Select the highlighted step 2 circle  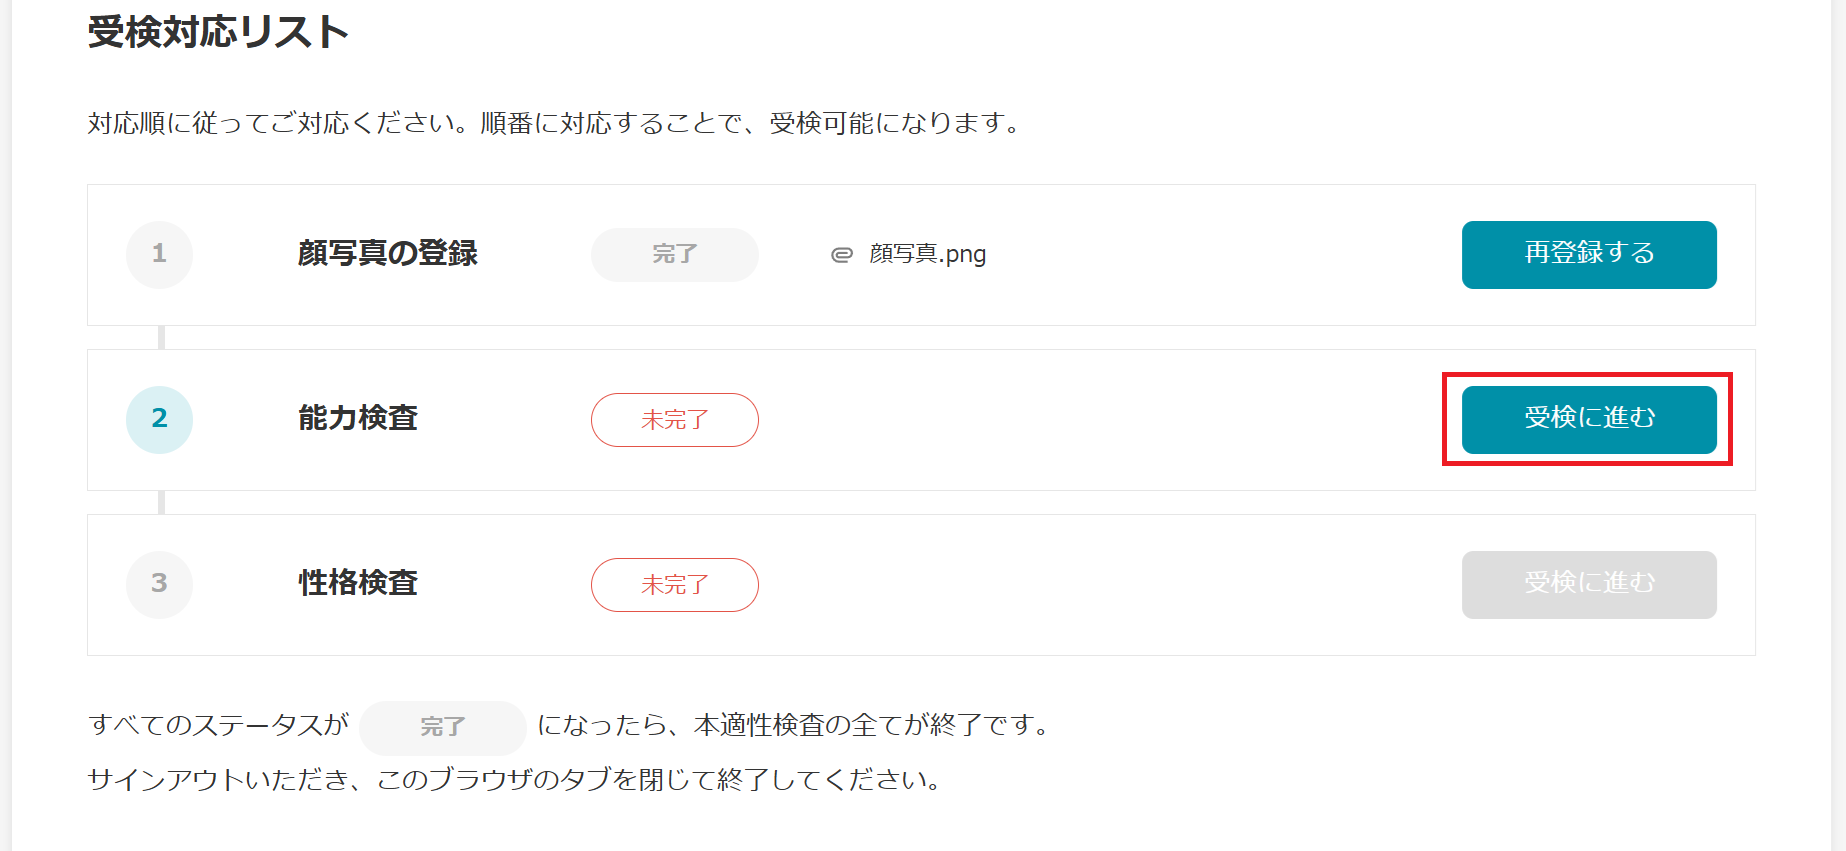[159, 420]
